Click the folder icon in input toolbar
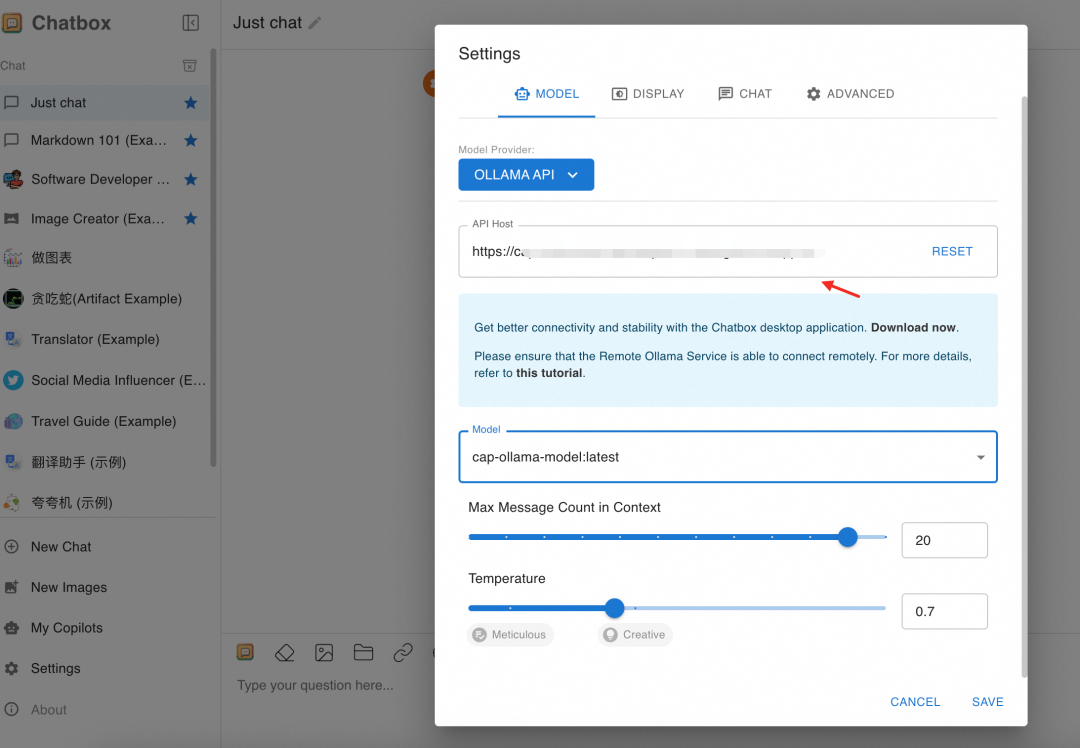Image resolution: width=1080 pixels, height=748 pixels. pos(363,652)
